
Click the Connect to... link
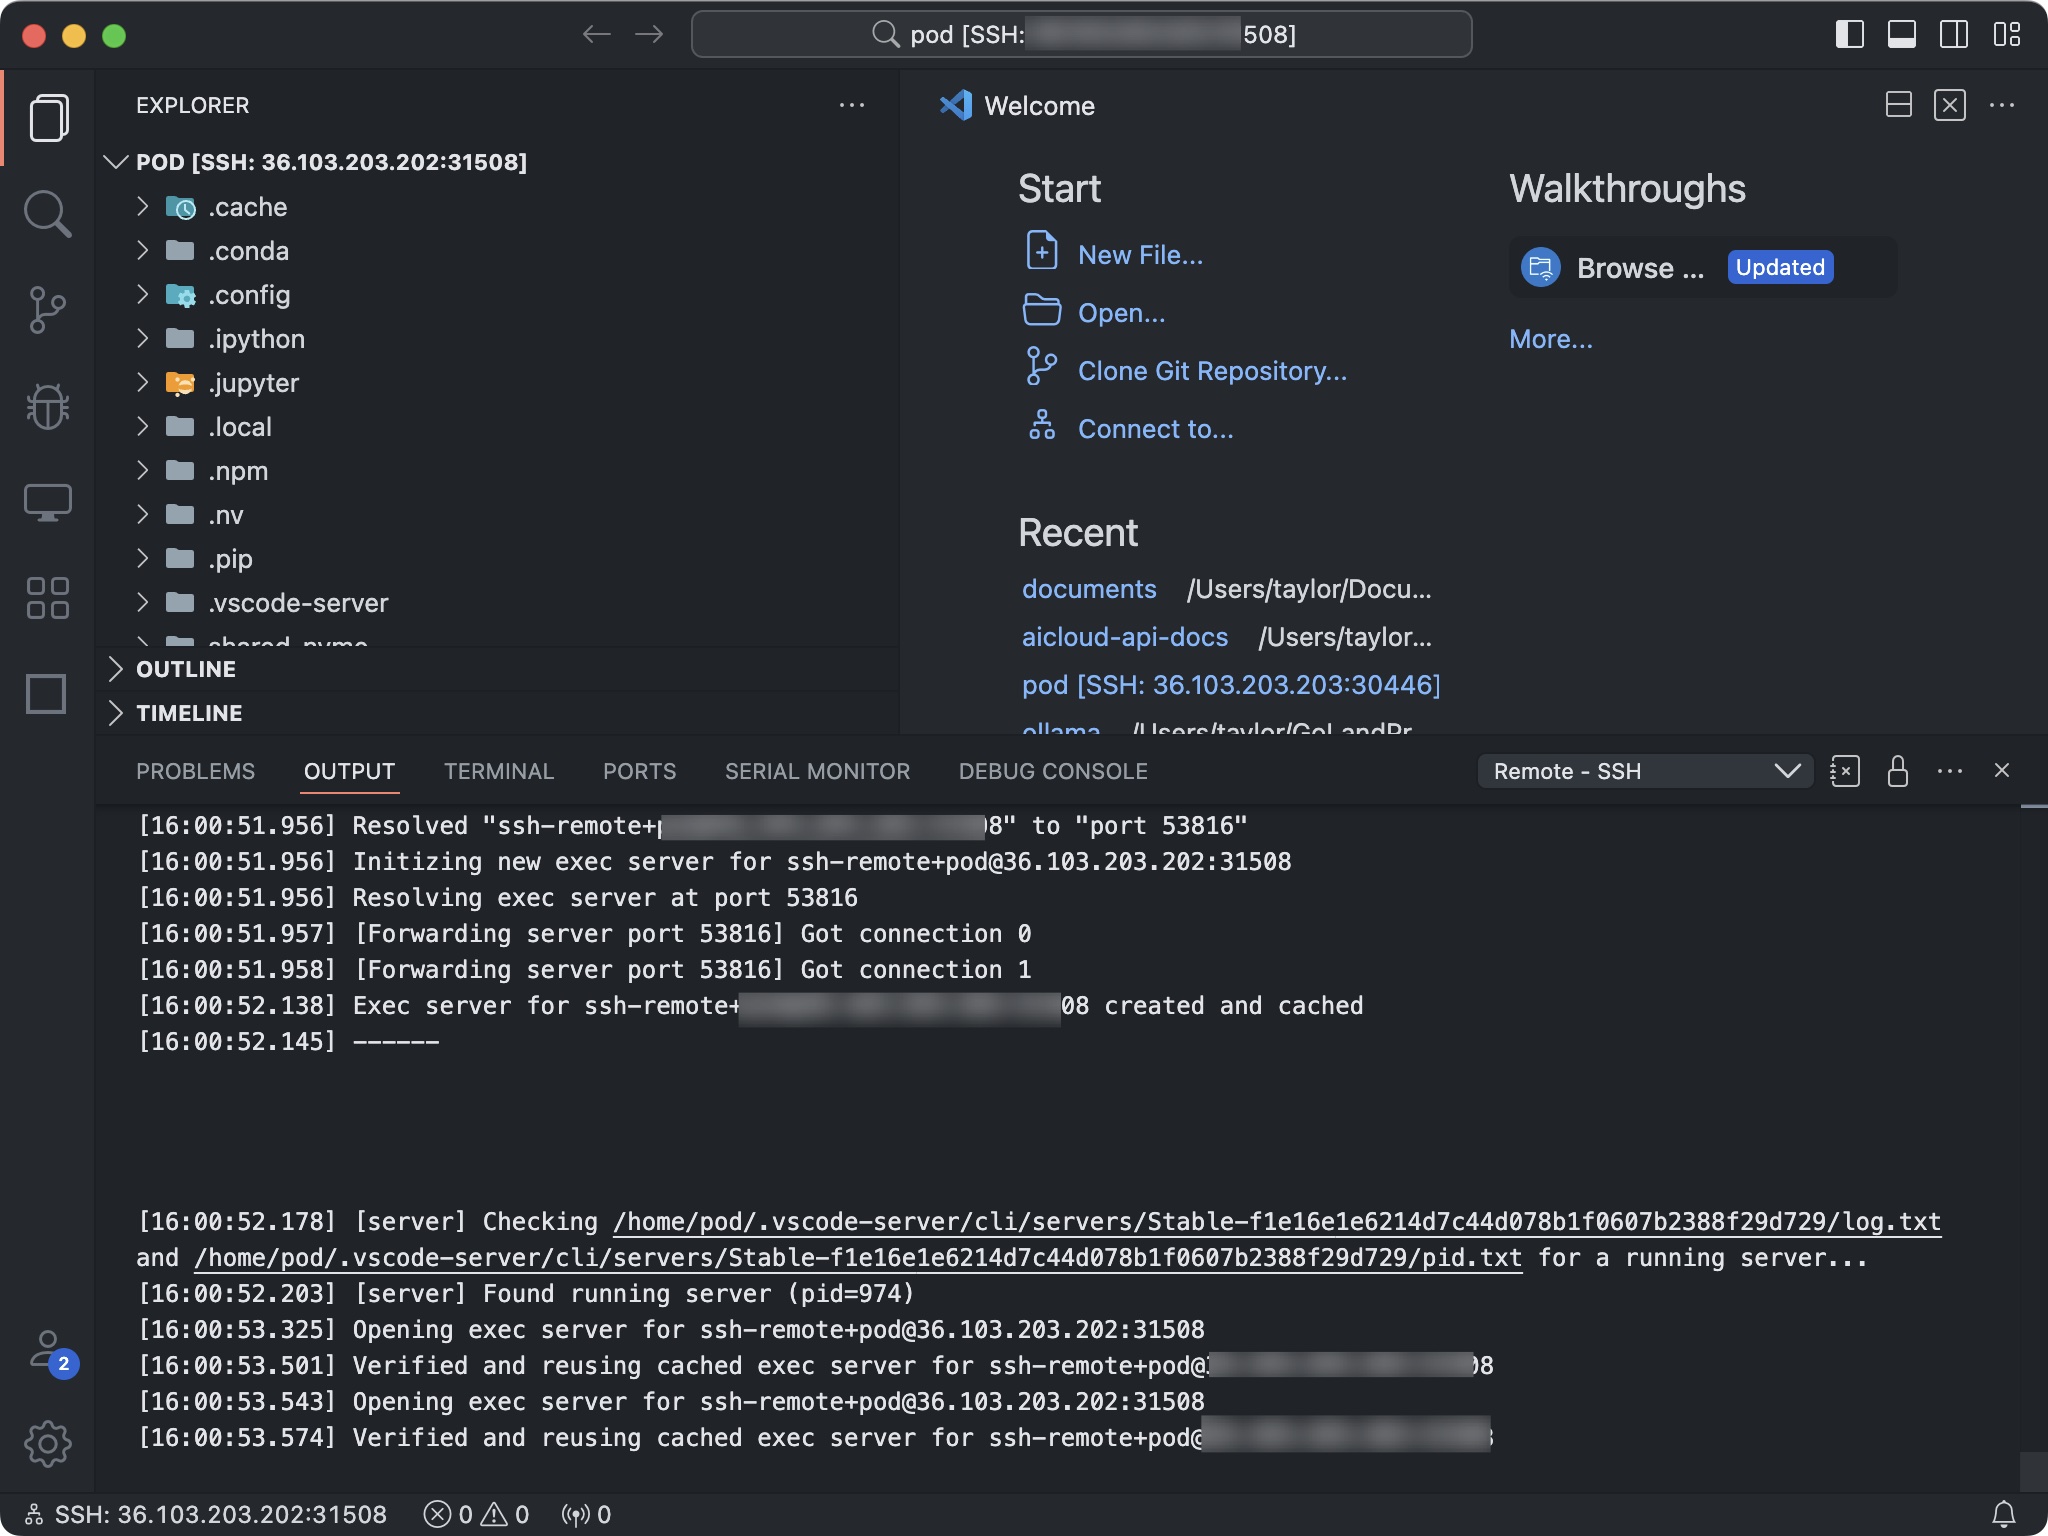point(1155,429)
